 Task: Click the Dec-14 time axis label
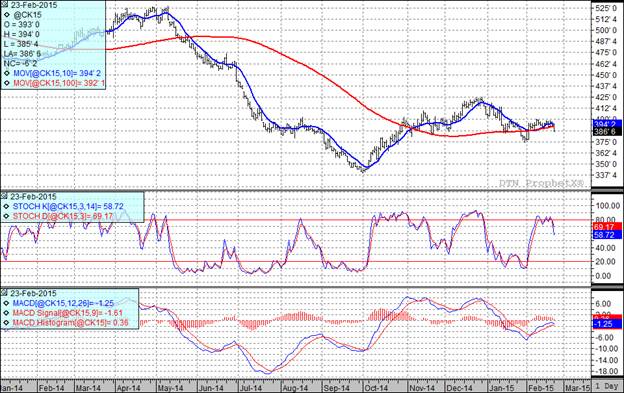coord(459,387)
